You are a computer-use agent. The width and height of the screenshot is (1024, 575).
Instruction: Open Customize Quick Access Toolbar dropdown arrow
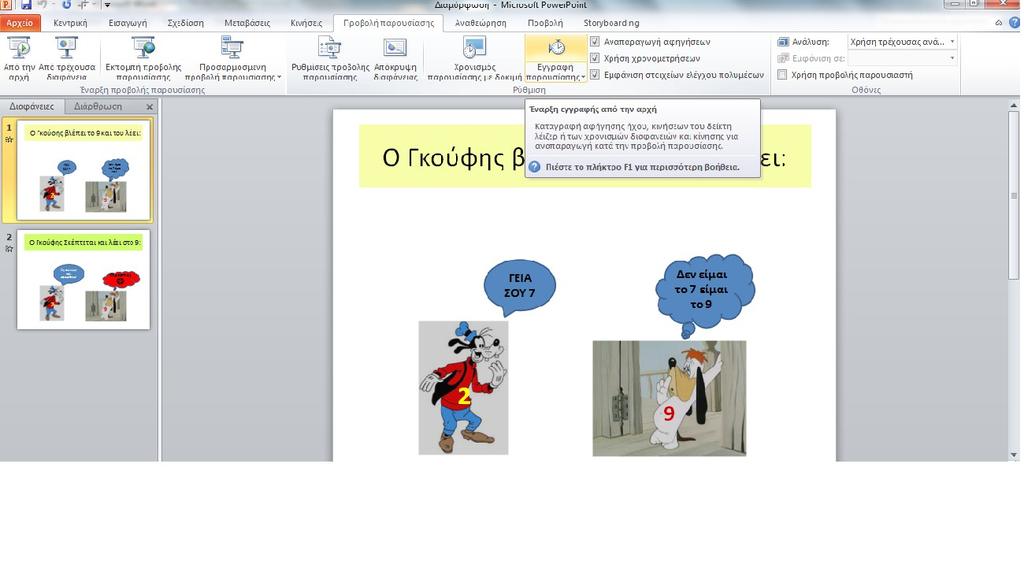[x=107, y=5]
